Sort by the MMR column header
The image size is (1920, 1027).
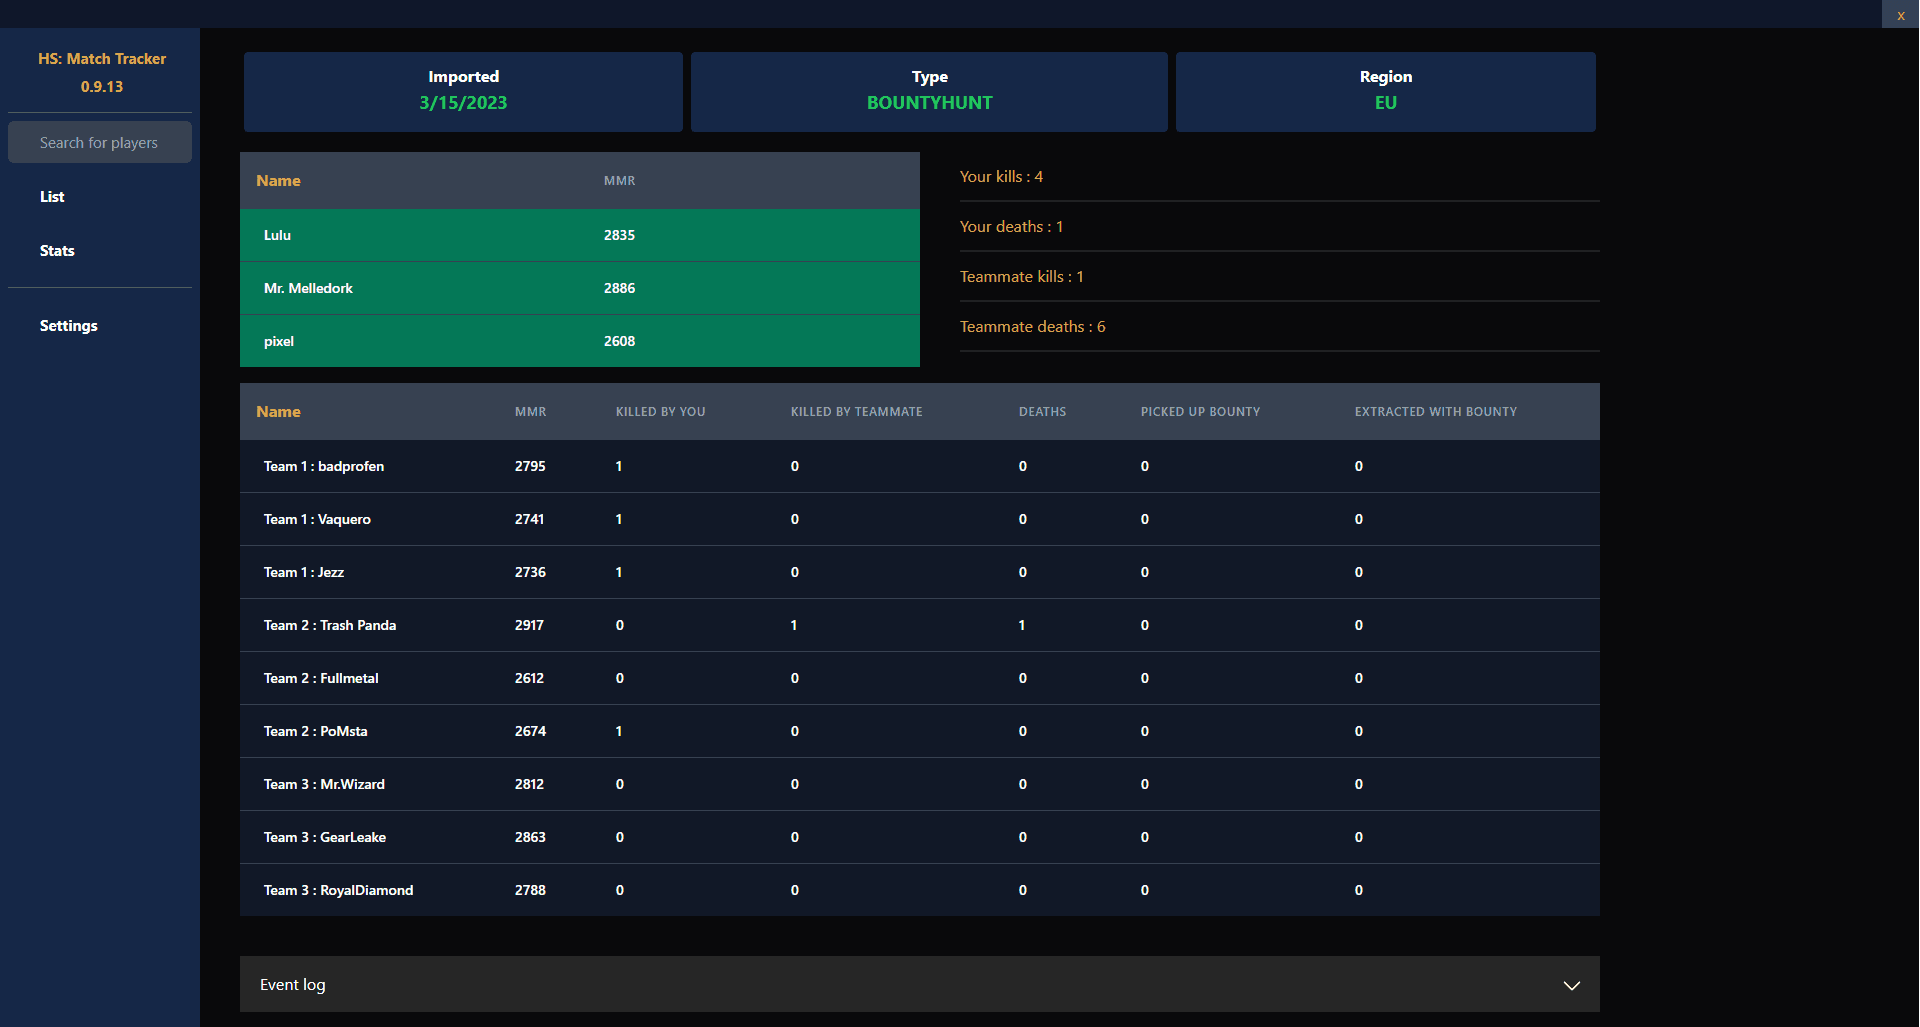530,411
